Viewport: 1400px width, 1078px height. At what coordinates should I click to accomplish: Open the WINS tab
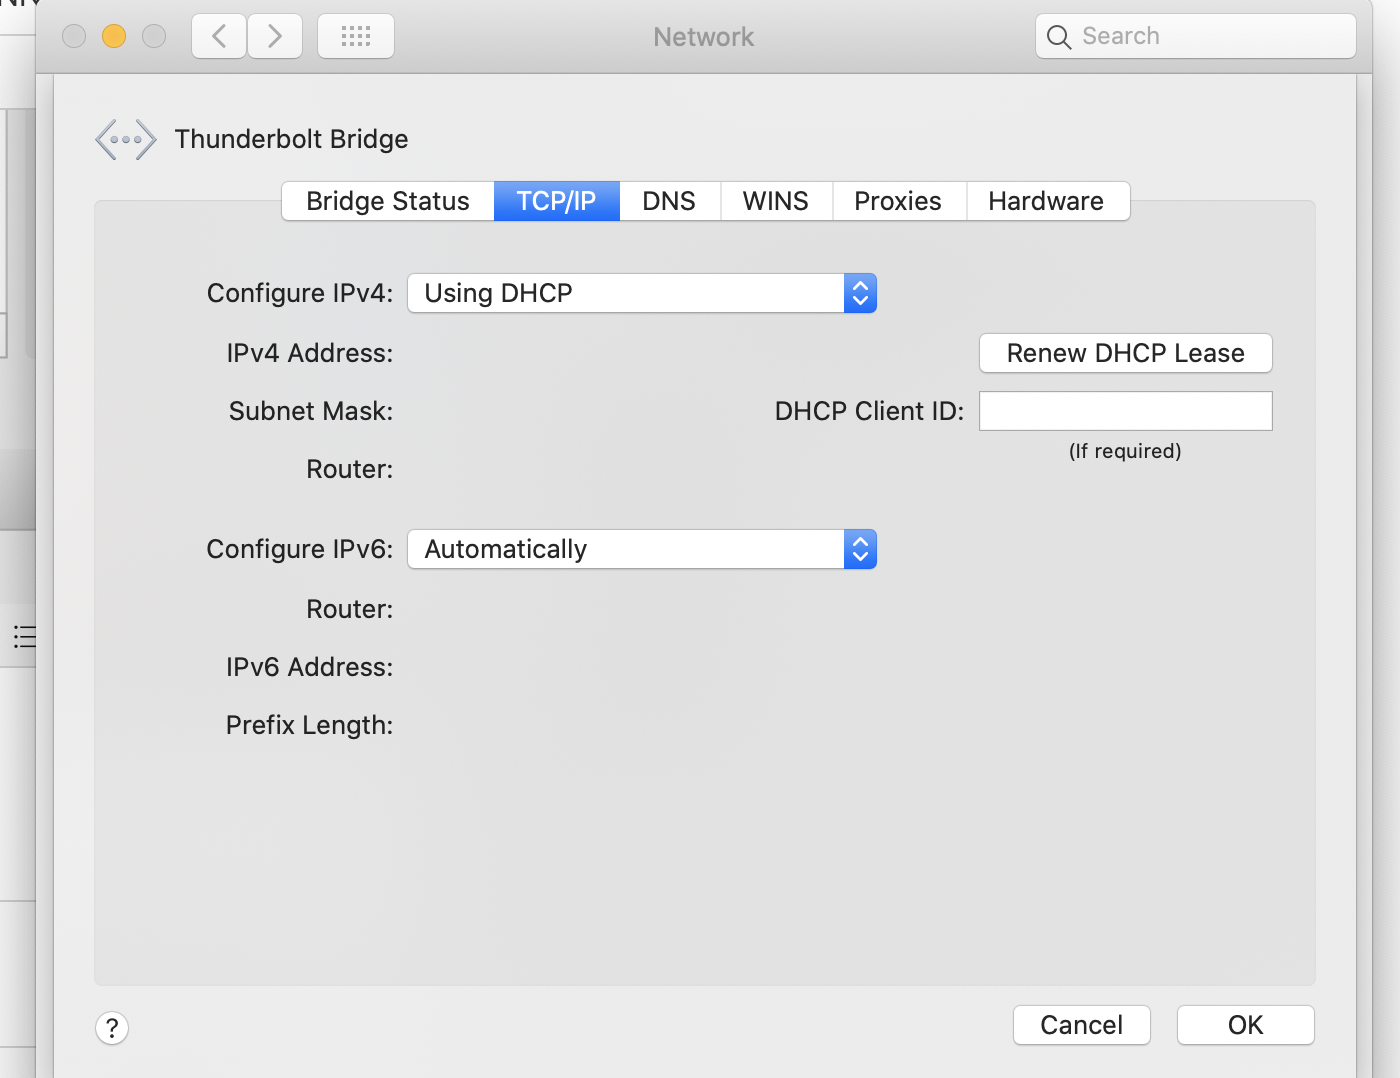pos(776,201)
